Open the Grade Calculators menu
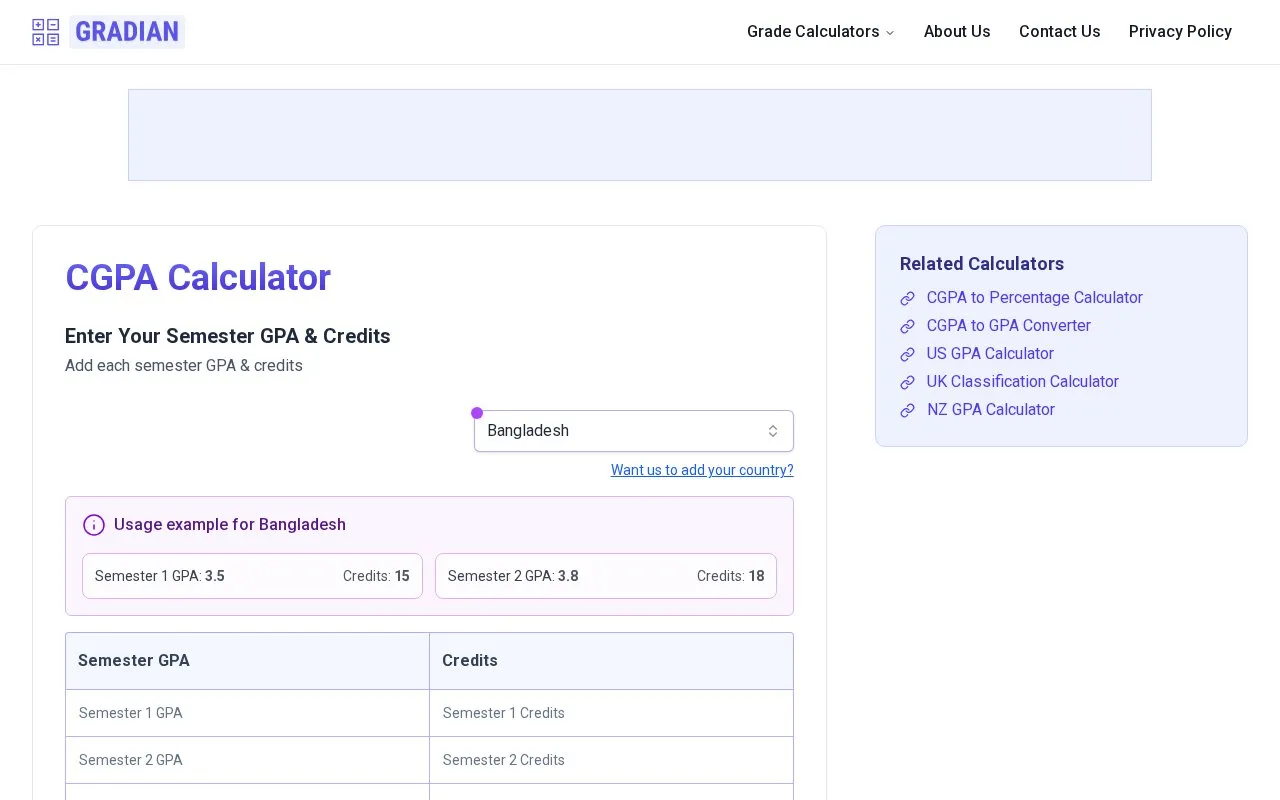Viewport: 1280px width, 800px height. point(821,32)
